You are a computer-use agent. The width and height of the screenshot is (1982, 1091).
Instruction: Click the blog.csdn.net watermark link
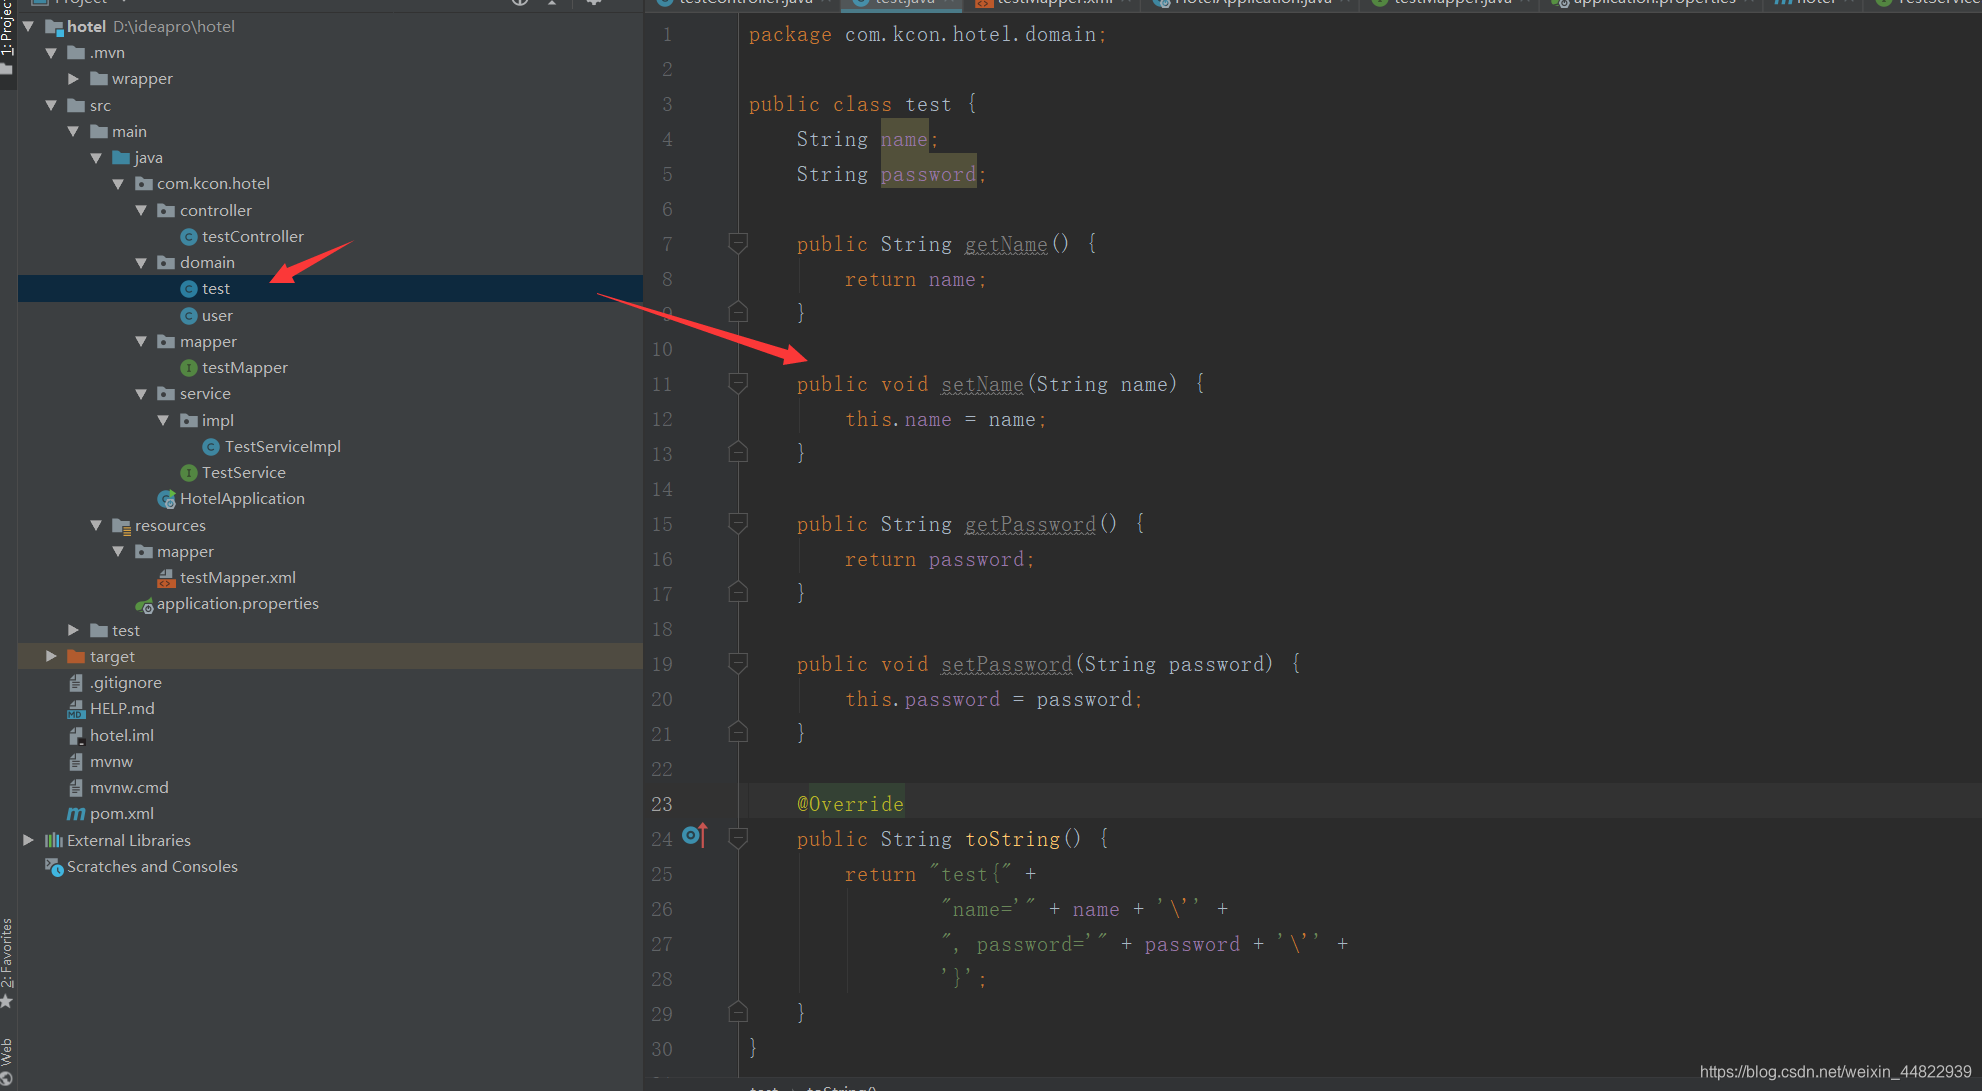pos(1835,1072)
